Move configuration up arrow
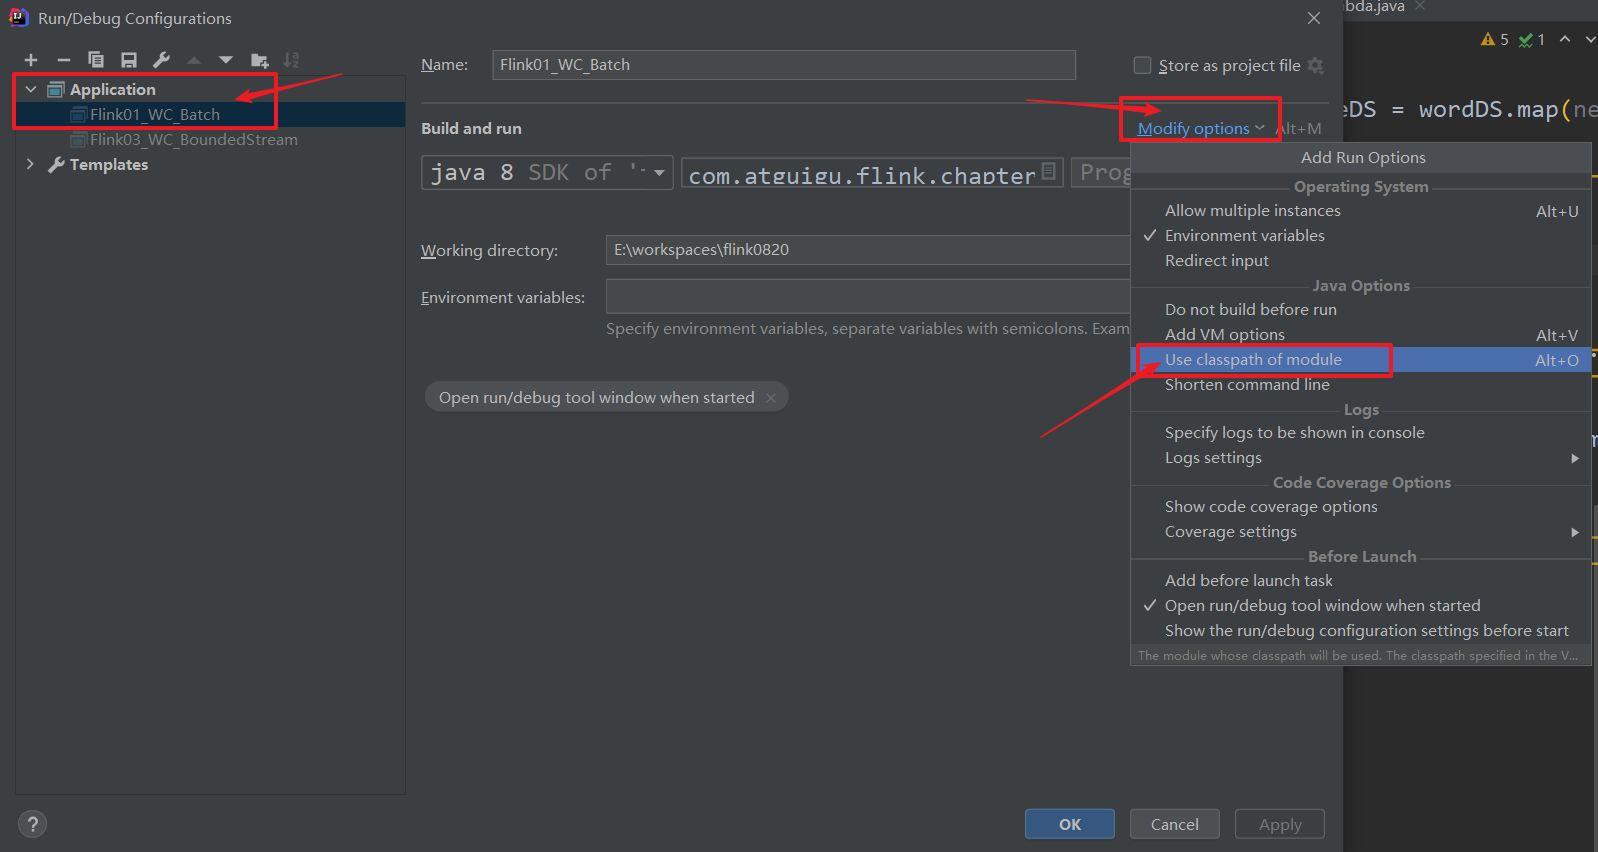The image size is (1598, 852). tap(194, 60)
